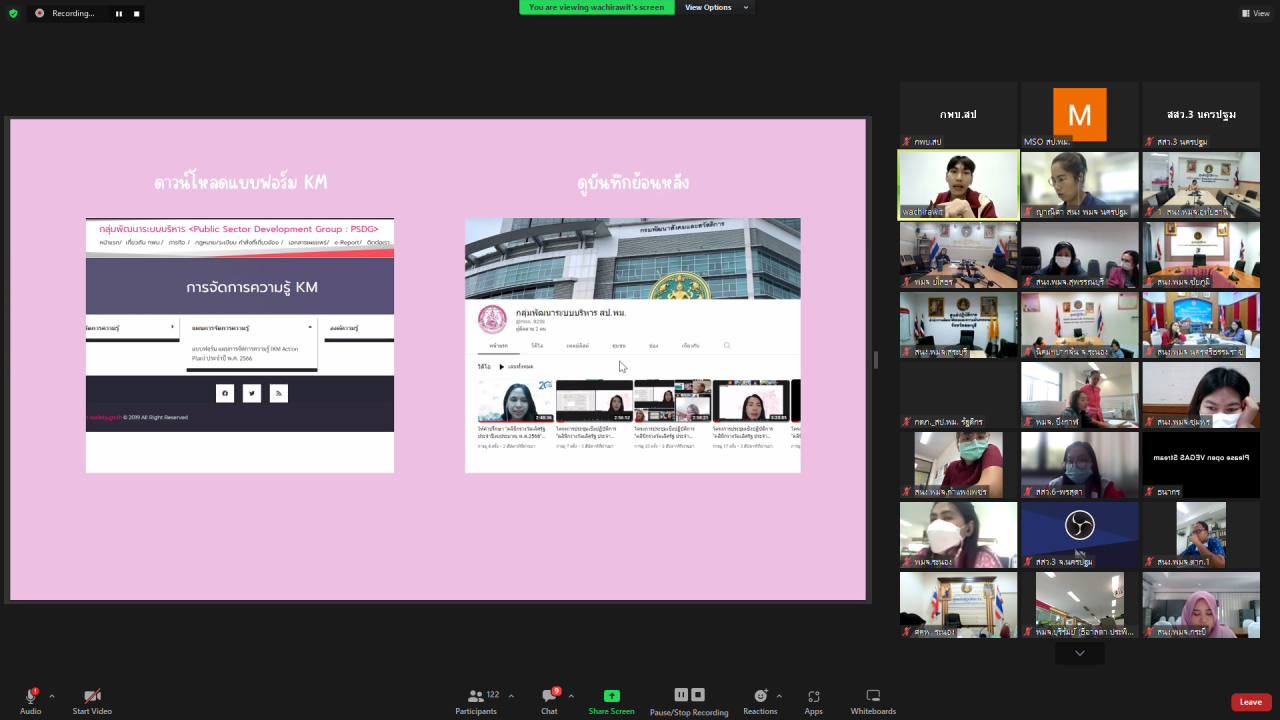Screen dimensions: 1280x720
Task: Stop recording from the top Recording bar
Action: (x=137, y=13)
